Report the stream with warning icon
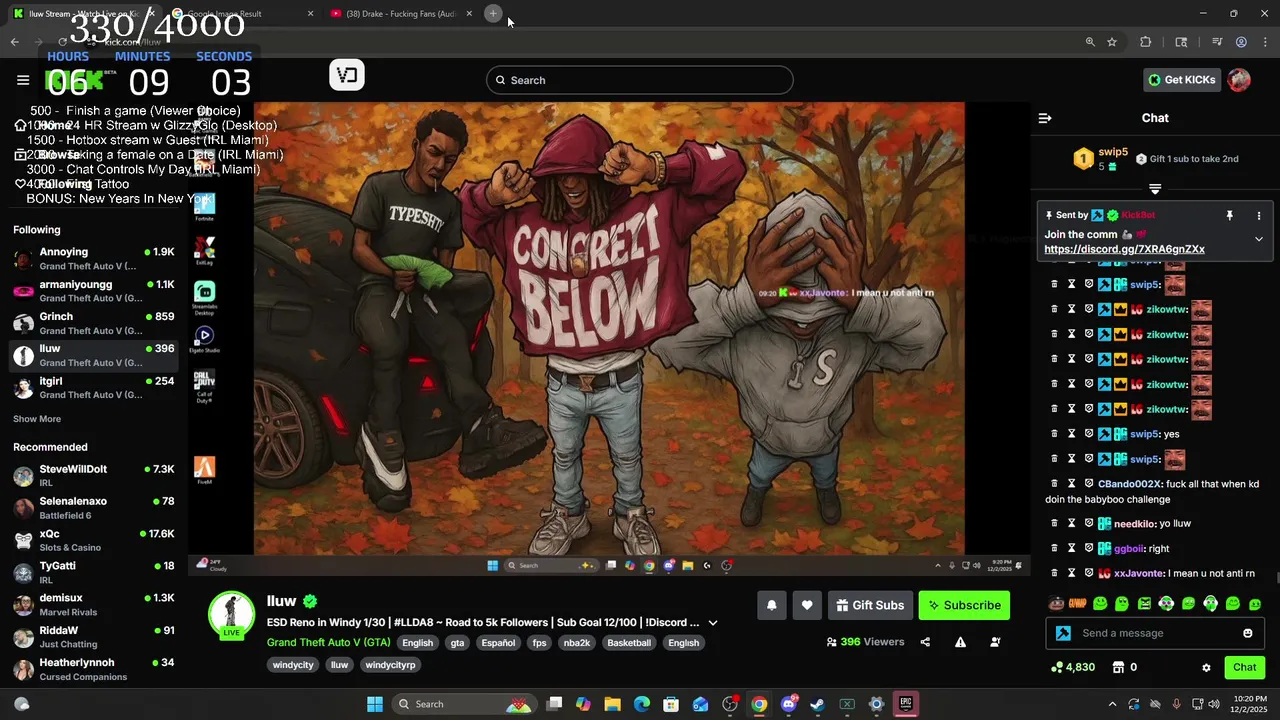Image resolution: width=1280 pixels, height=720 pixels. tap(960, 642)
